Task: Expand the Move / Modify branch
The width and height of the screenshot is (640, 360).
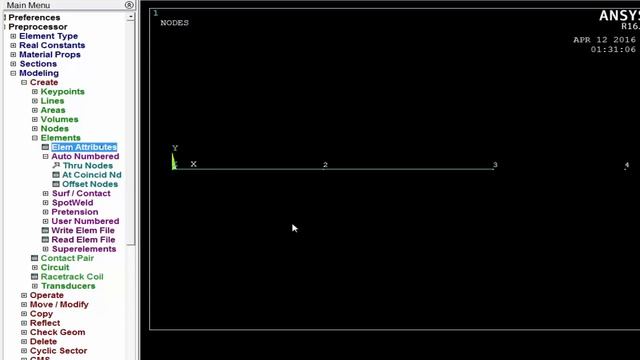Action: tap(24, 304)
